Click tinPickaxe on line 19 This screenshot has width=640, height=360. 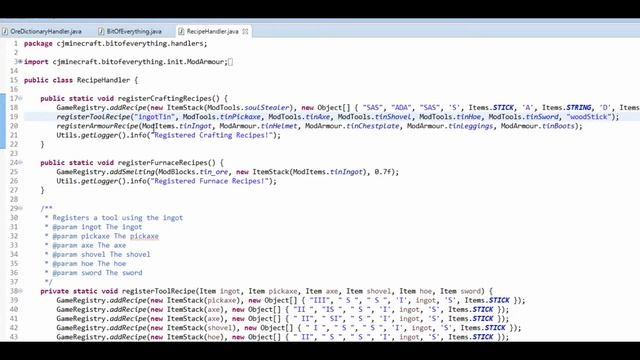[x=240, y=117]
